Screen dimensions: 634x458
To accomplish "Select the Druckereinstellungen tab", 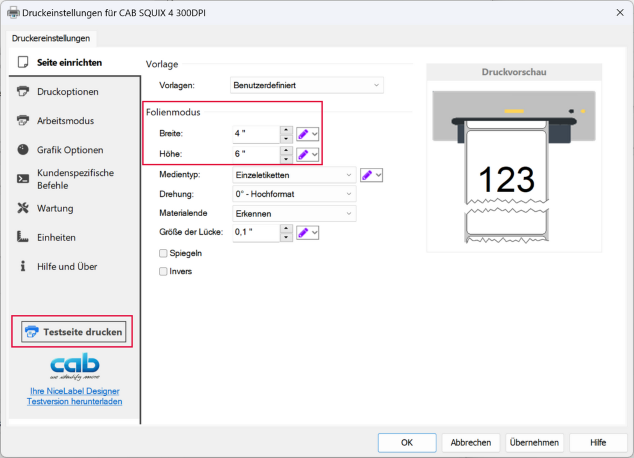I will click(51, 38).
